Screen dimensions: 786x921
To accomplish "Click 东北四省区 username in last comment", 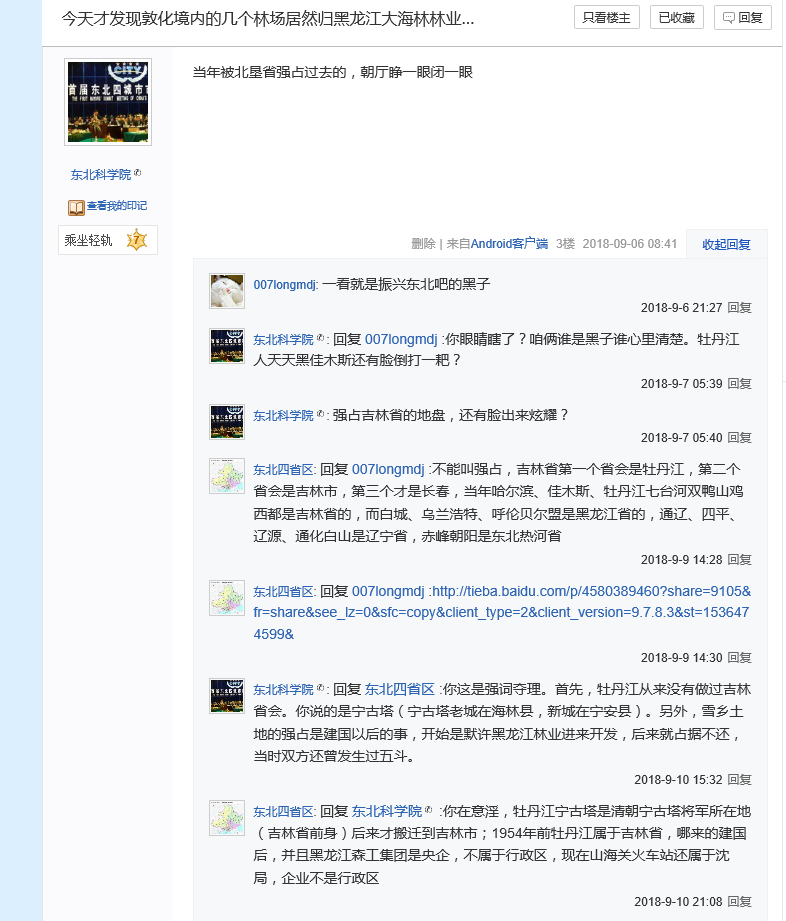I will (x=284, y=812).
